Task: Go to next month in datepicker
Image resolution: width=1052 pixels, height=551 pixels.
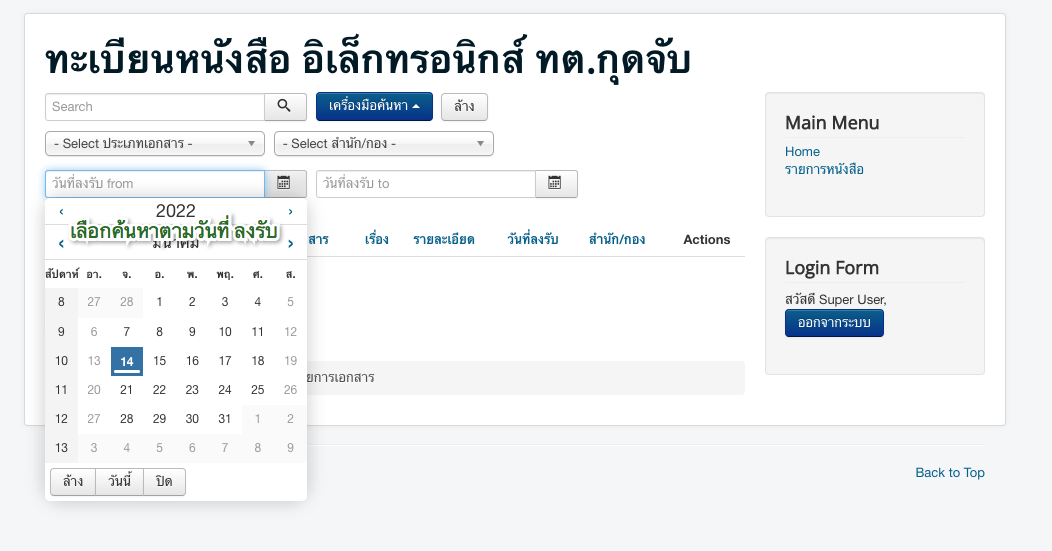Action: click(290, 244)
